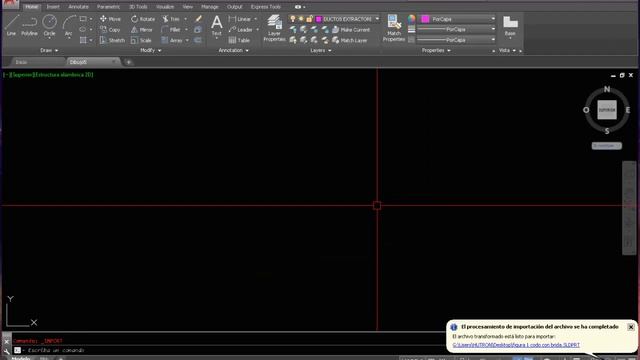Close the import completed notification
The width and height of the screenshot is (640, 360).
tap(631, 327)
